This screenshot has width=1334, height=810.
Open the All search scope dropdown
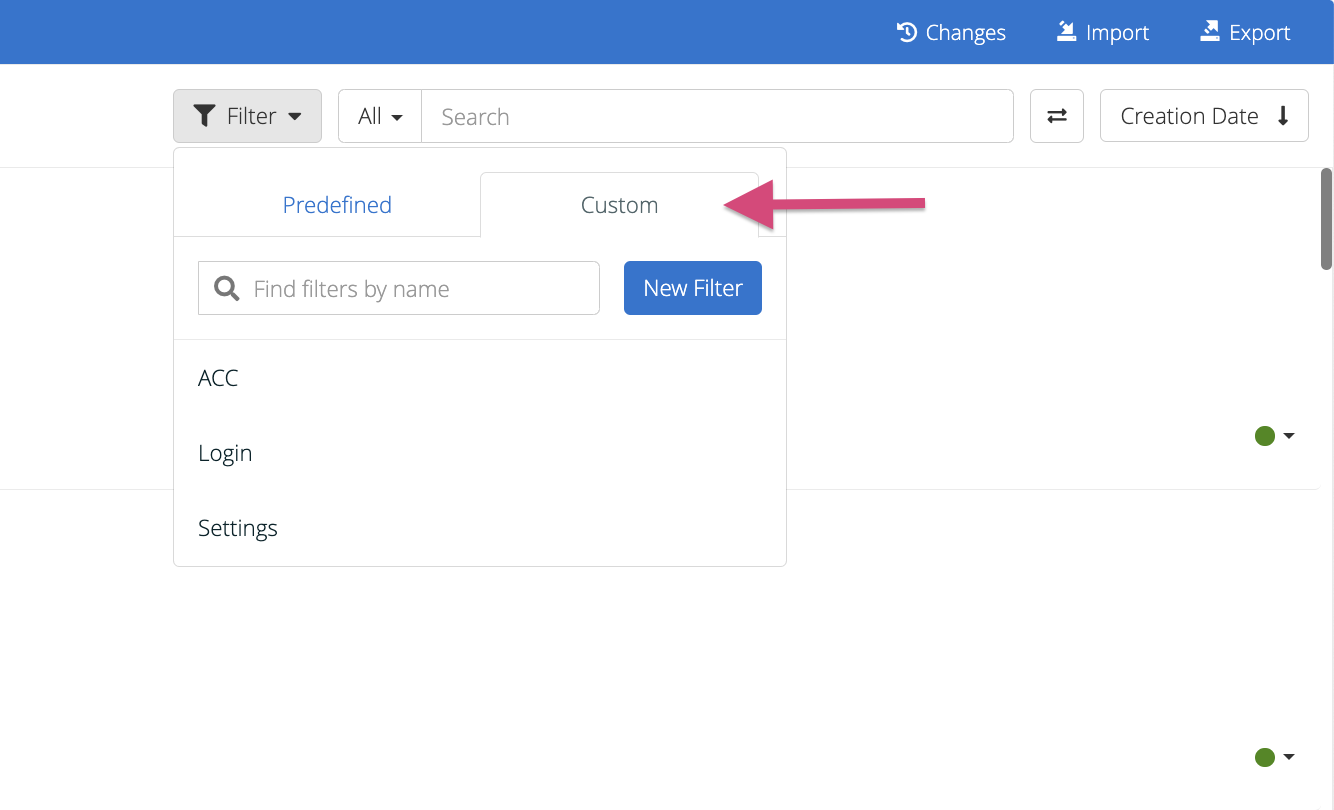(x=380, y=116)
